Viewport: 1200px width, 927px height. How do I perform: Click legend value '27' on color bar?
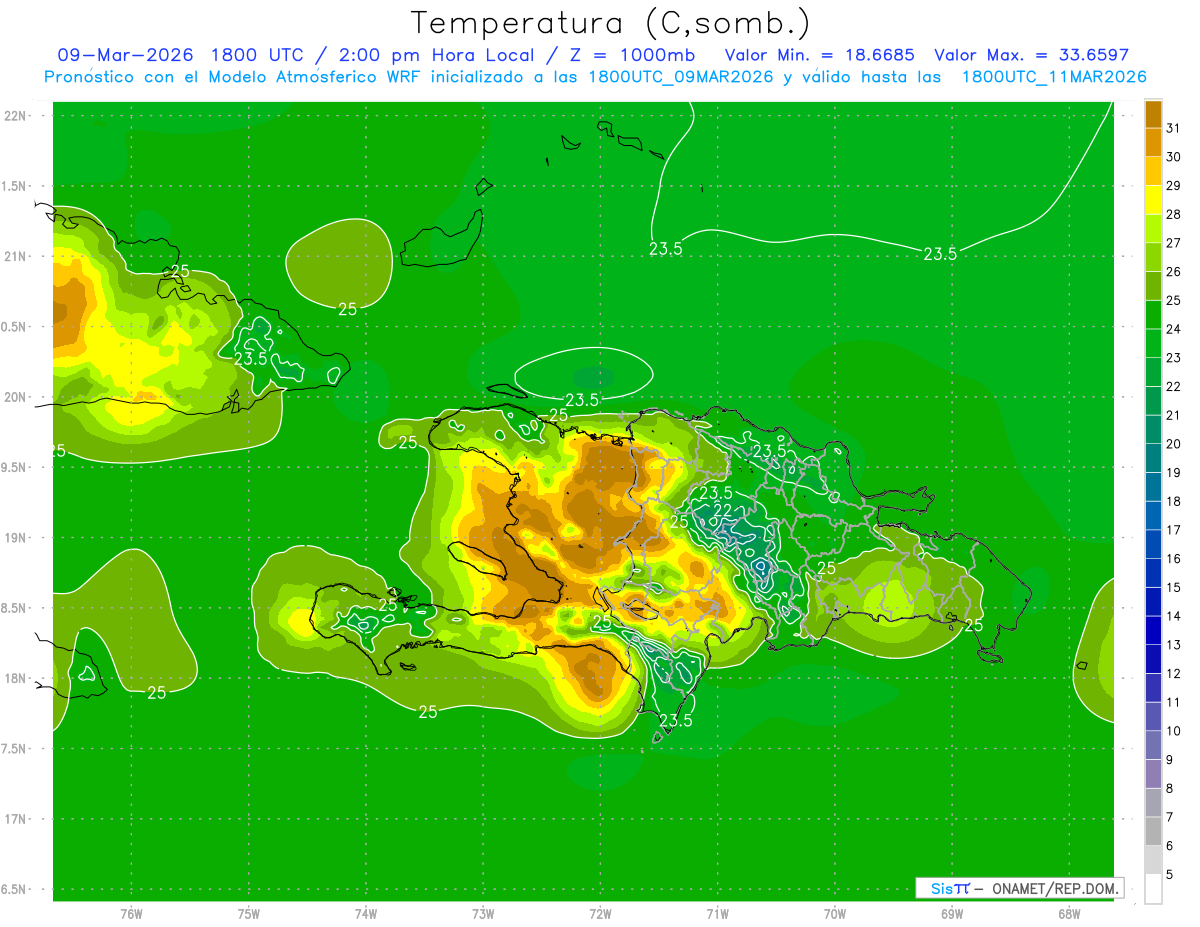tap(1173, 243)
